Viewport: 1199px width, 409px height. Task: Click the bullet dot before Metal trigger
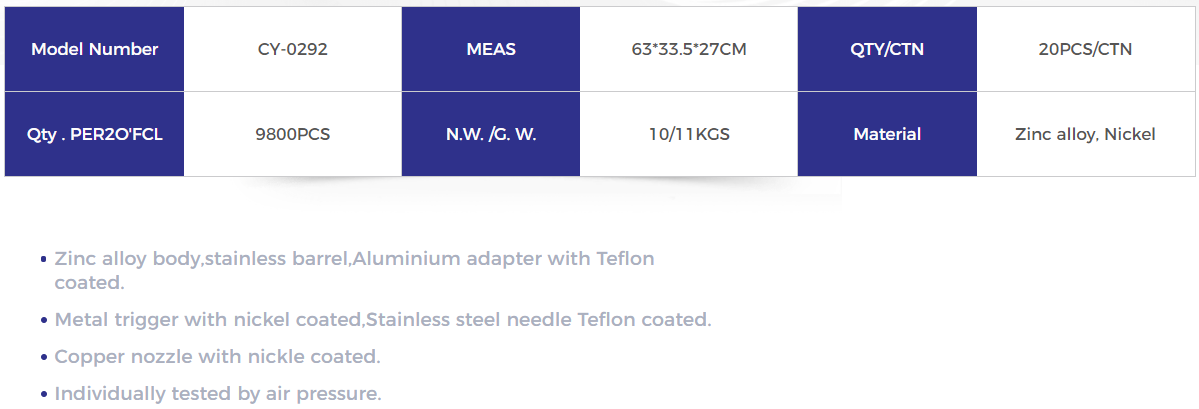coord(44,320)
